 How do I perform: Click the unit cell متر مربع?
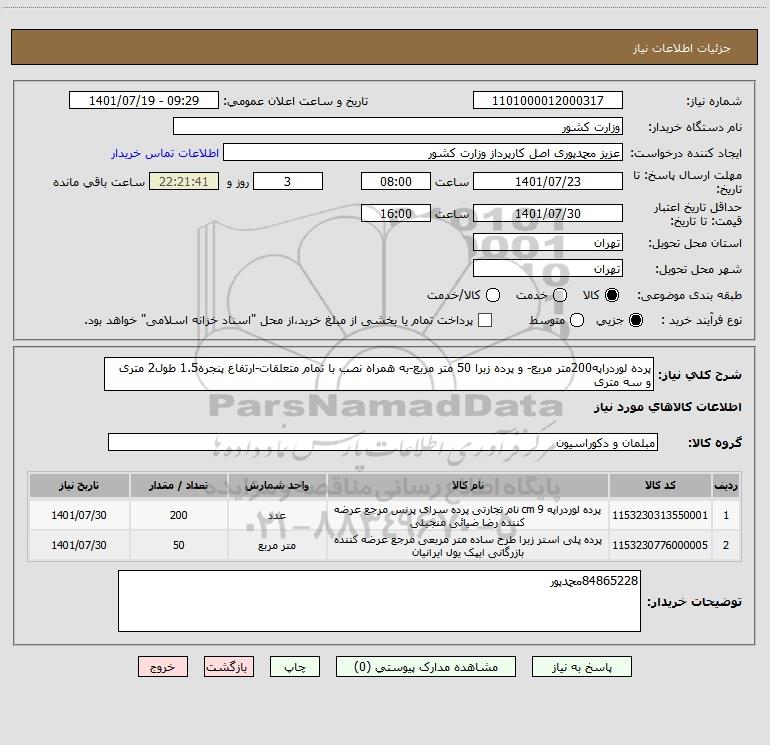pos(277,546)
